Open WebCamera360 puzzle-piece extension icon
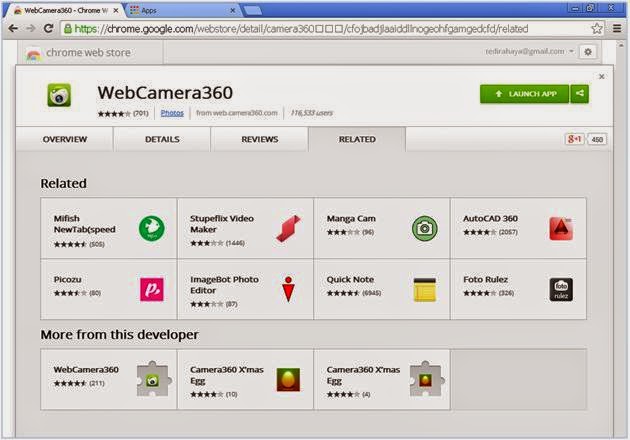Image resolution: width=630 pixels, height=440 pixels. tap(153, 379)
